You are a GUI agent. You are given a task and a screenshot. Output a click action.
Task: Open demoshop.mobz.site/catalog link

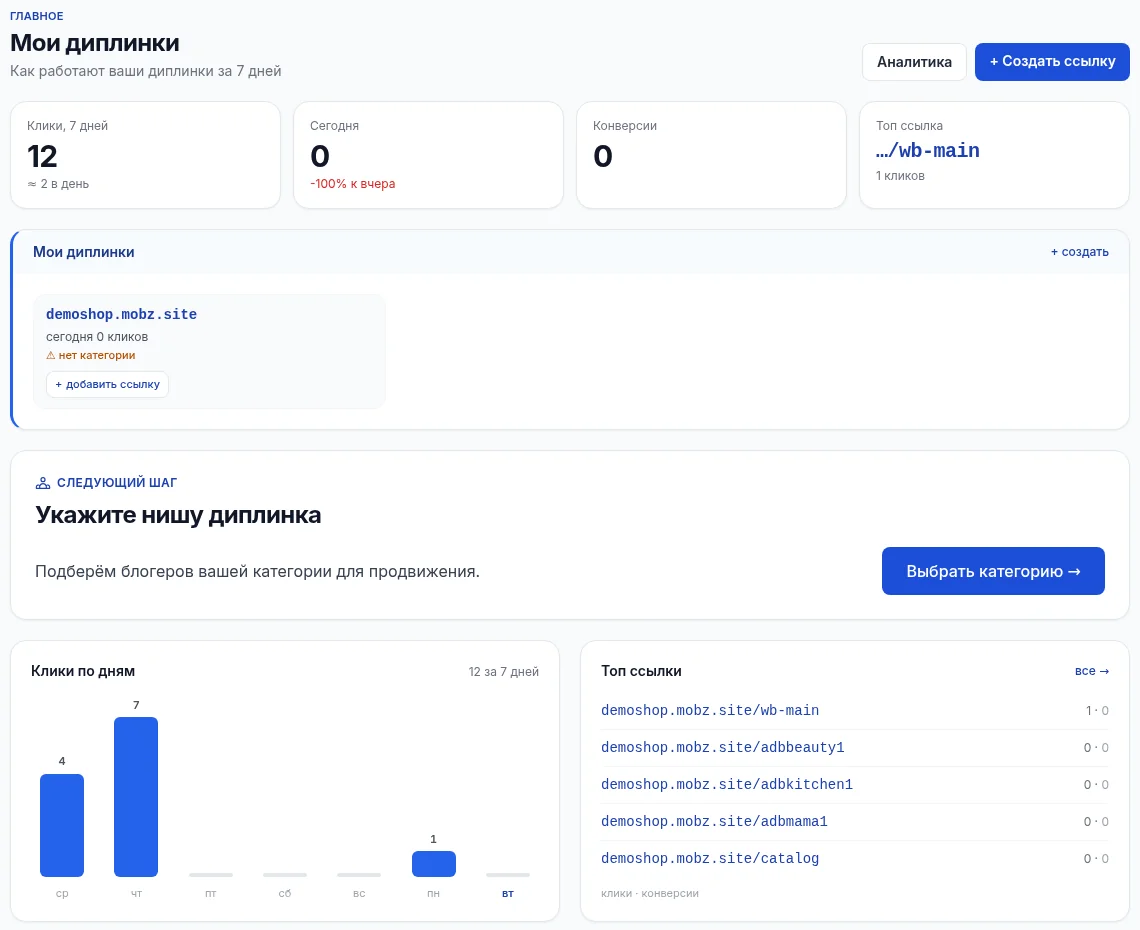coord(710,859)
